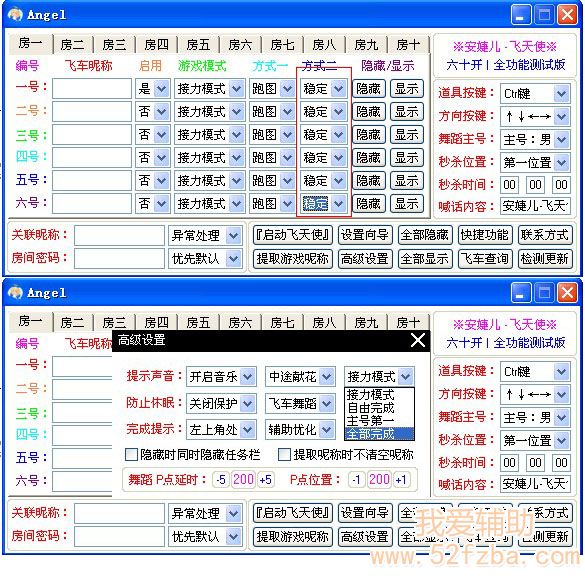Image resolution: width=585 pixels, height=580 pixels.
Task: Click 显示 button for 六号 row
Action: [407, 204]
